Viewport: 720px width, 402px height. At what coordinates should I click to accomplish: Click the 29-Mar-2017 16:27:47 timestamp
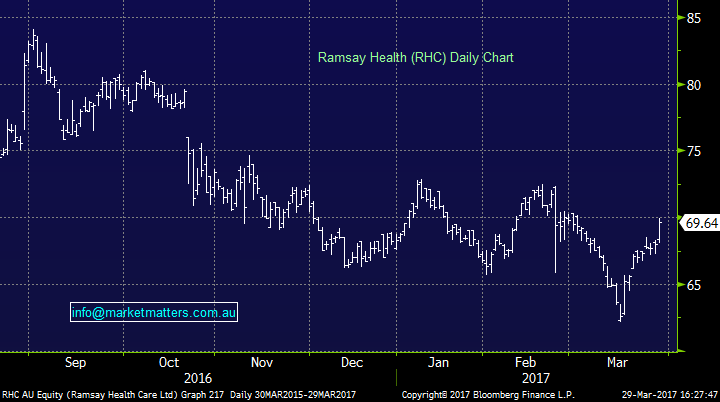pos(669,395)
